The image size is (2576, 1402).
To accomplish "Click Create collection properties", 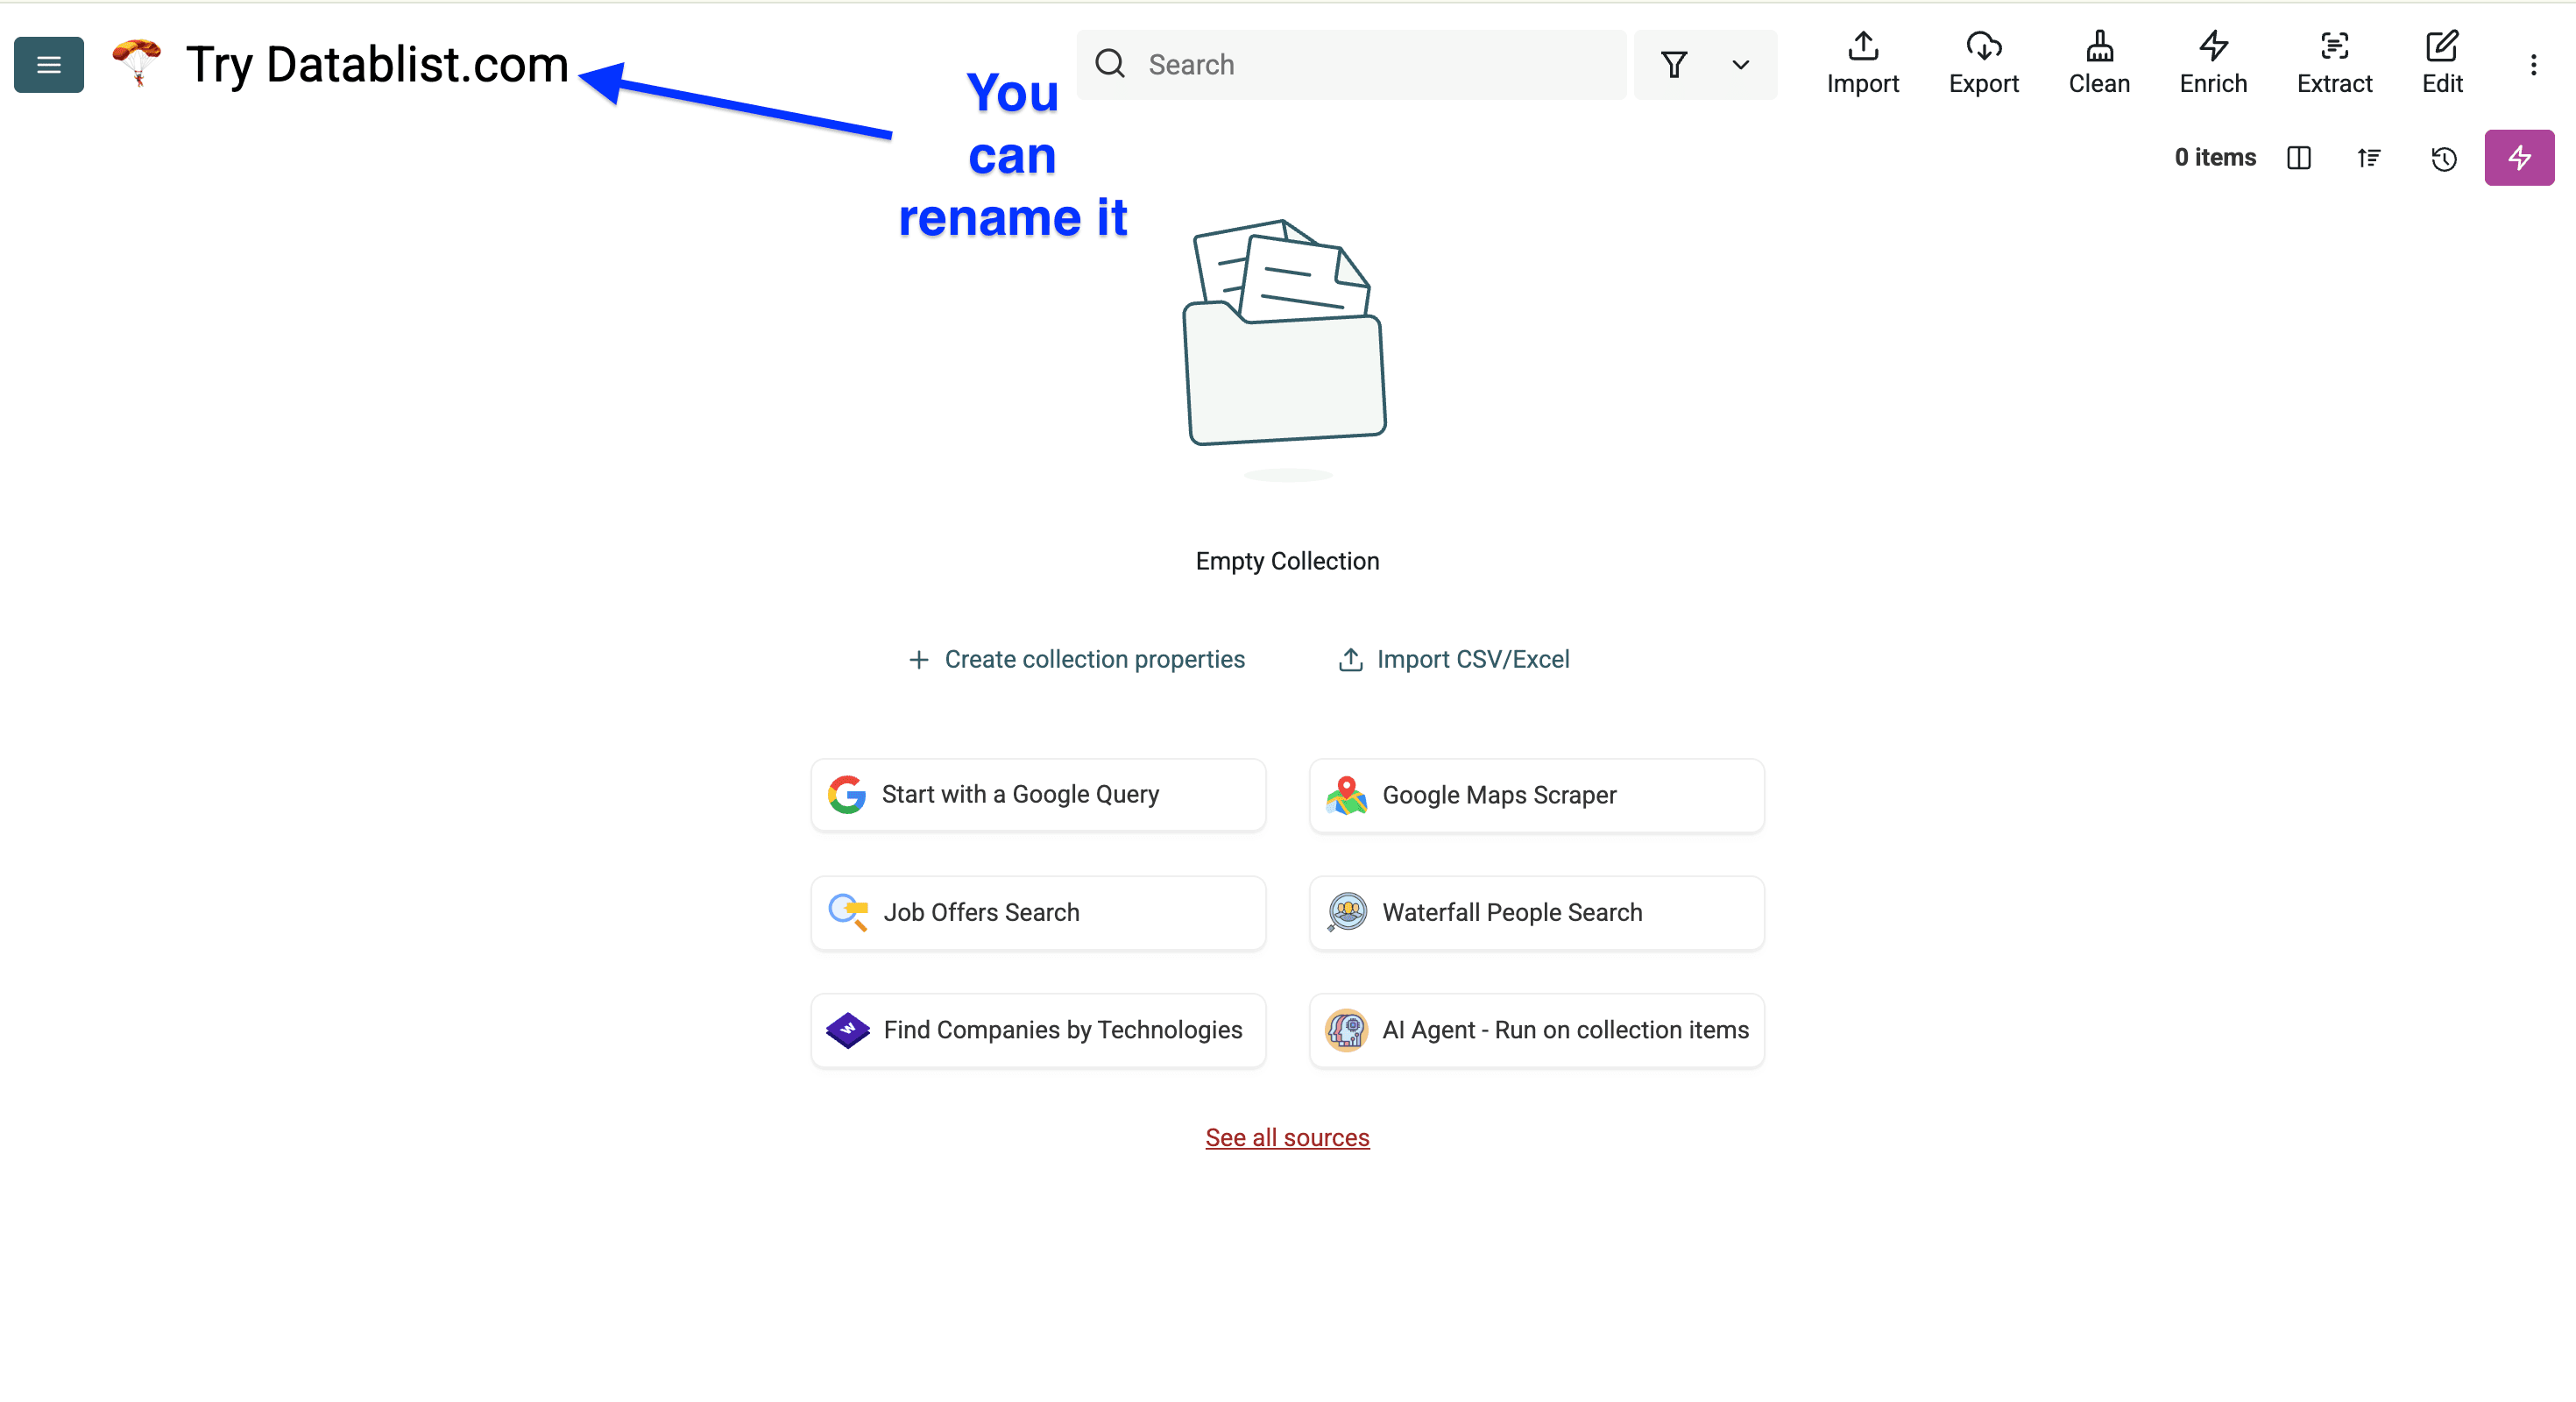I will [1076, 659].
